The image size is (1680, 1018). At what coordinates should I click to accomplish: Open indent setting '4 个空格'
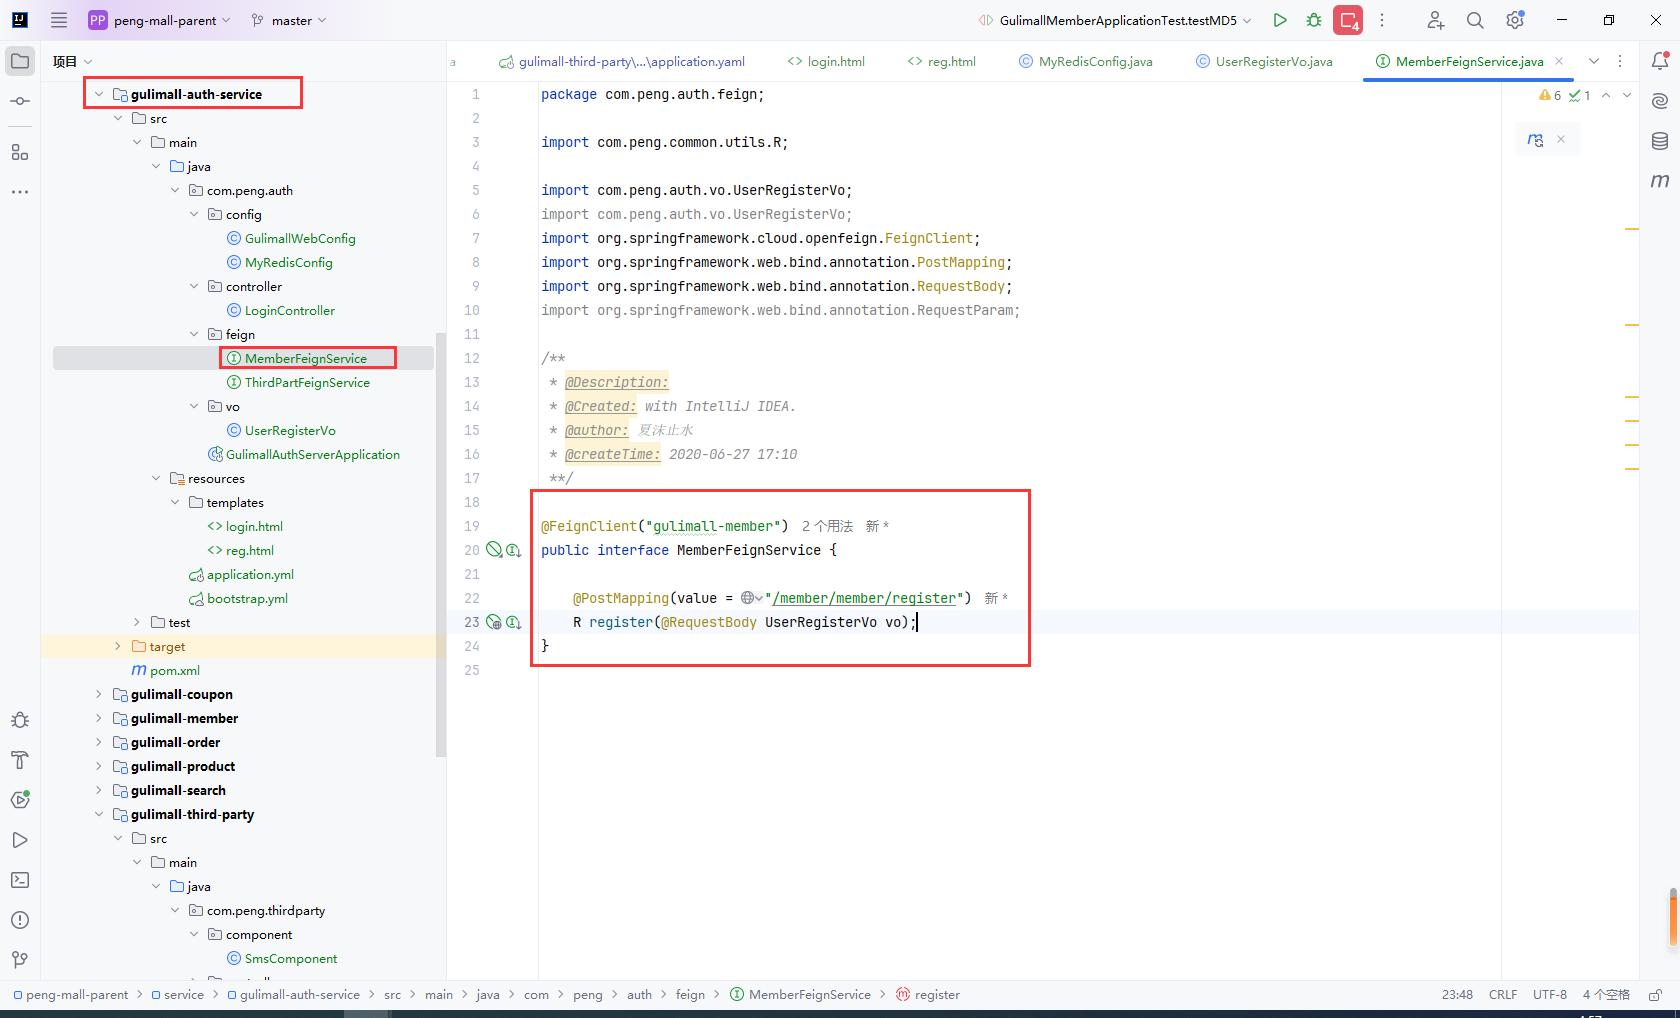tap(1606, 995)
